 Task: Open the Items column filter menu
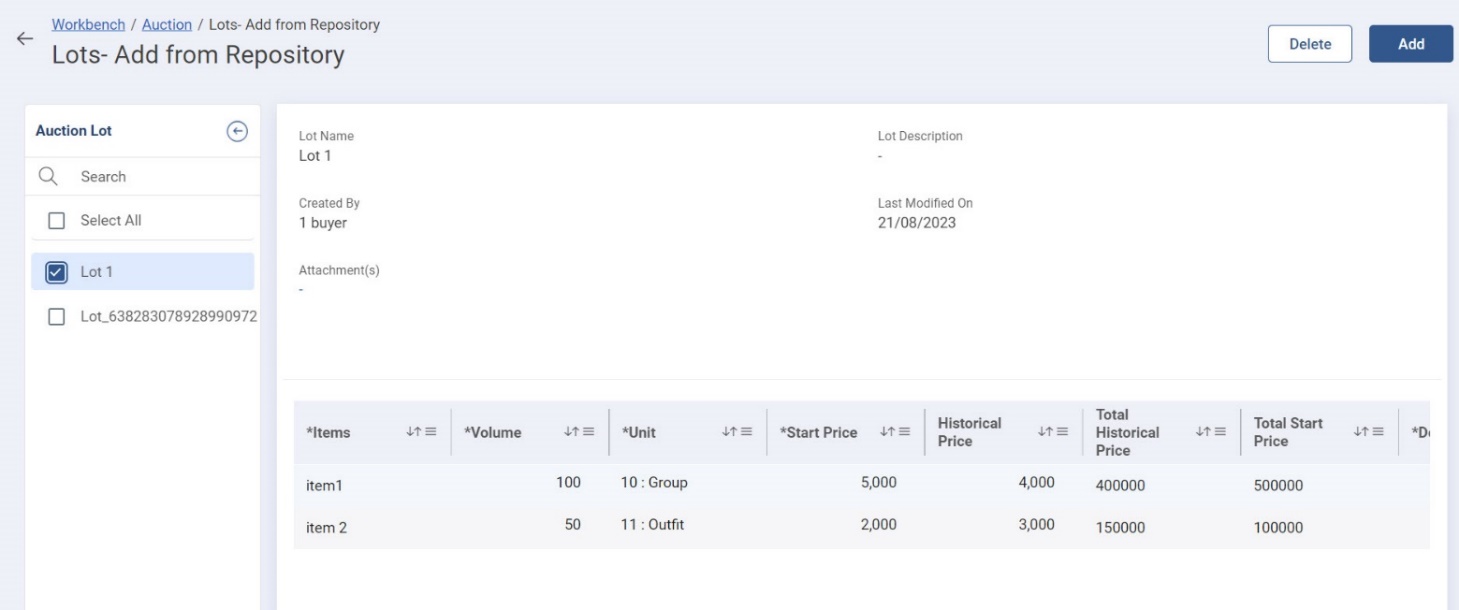click(431, 432)
